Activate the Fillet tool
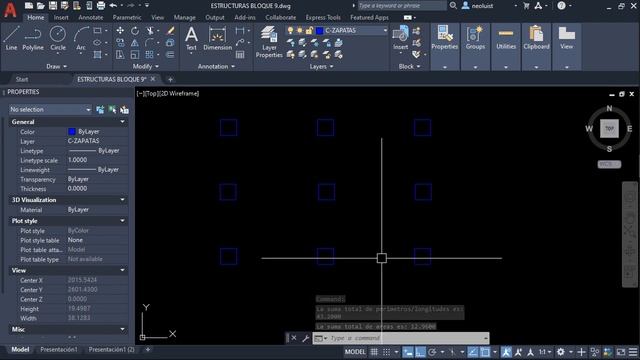The width and height of the screenshot is (640, 360). pos(150,42)
